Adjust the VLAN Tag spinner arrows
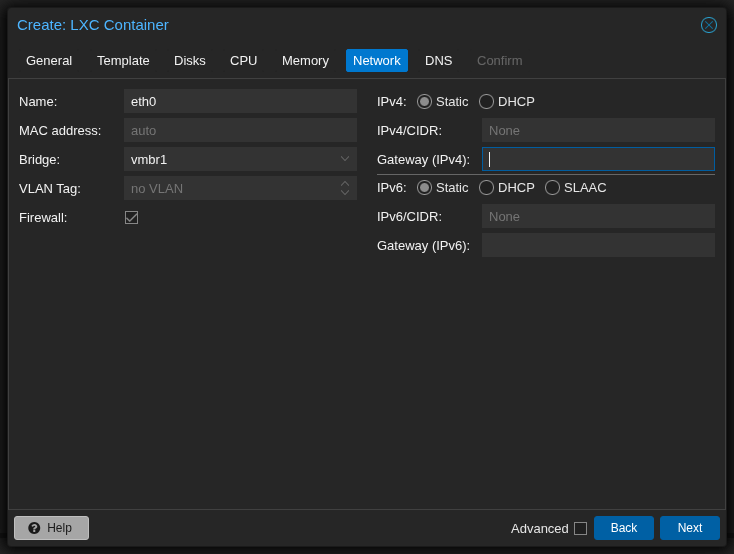 click(345, 188)
